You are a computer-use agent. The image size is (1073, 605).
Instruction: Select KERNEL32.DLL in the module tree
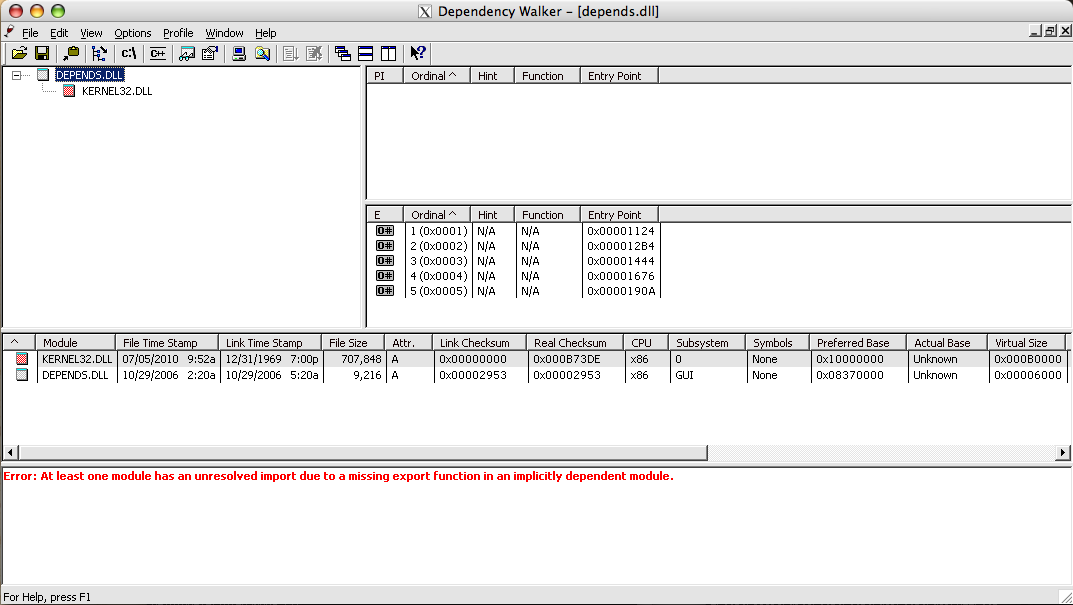(117, 91)
